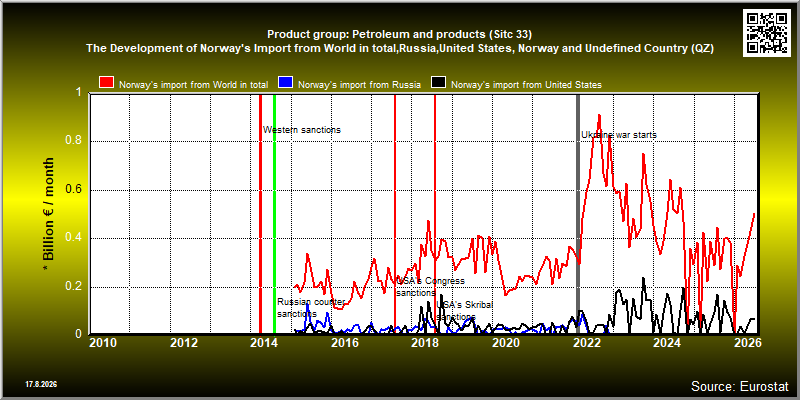Click the chart title "Product group: Petroleum and products"
The width and height of the screenshot is (800, 400).
[x=399, y=35]
